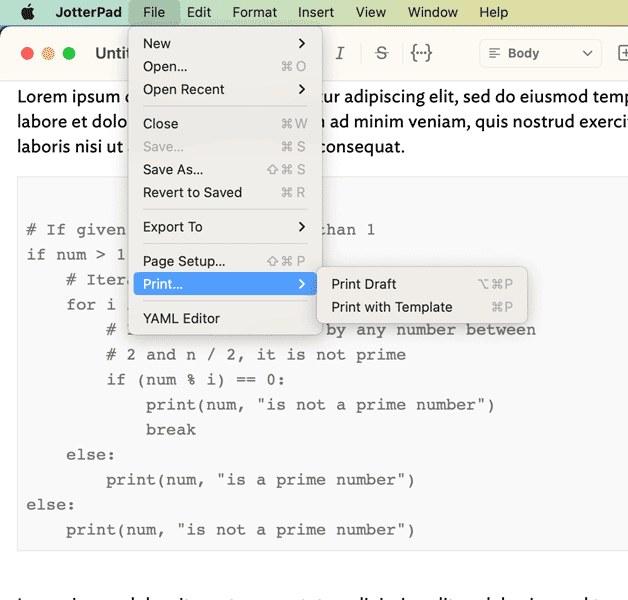Open the Body paragraph style dropdown

[x=540, y=53]
